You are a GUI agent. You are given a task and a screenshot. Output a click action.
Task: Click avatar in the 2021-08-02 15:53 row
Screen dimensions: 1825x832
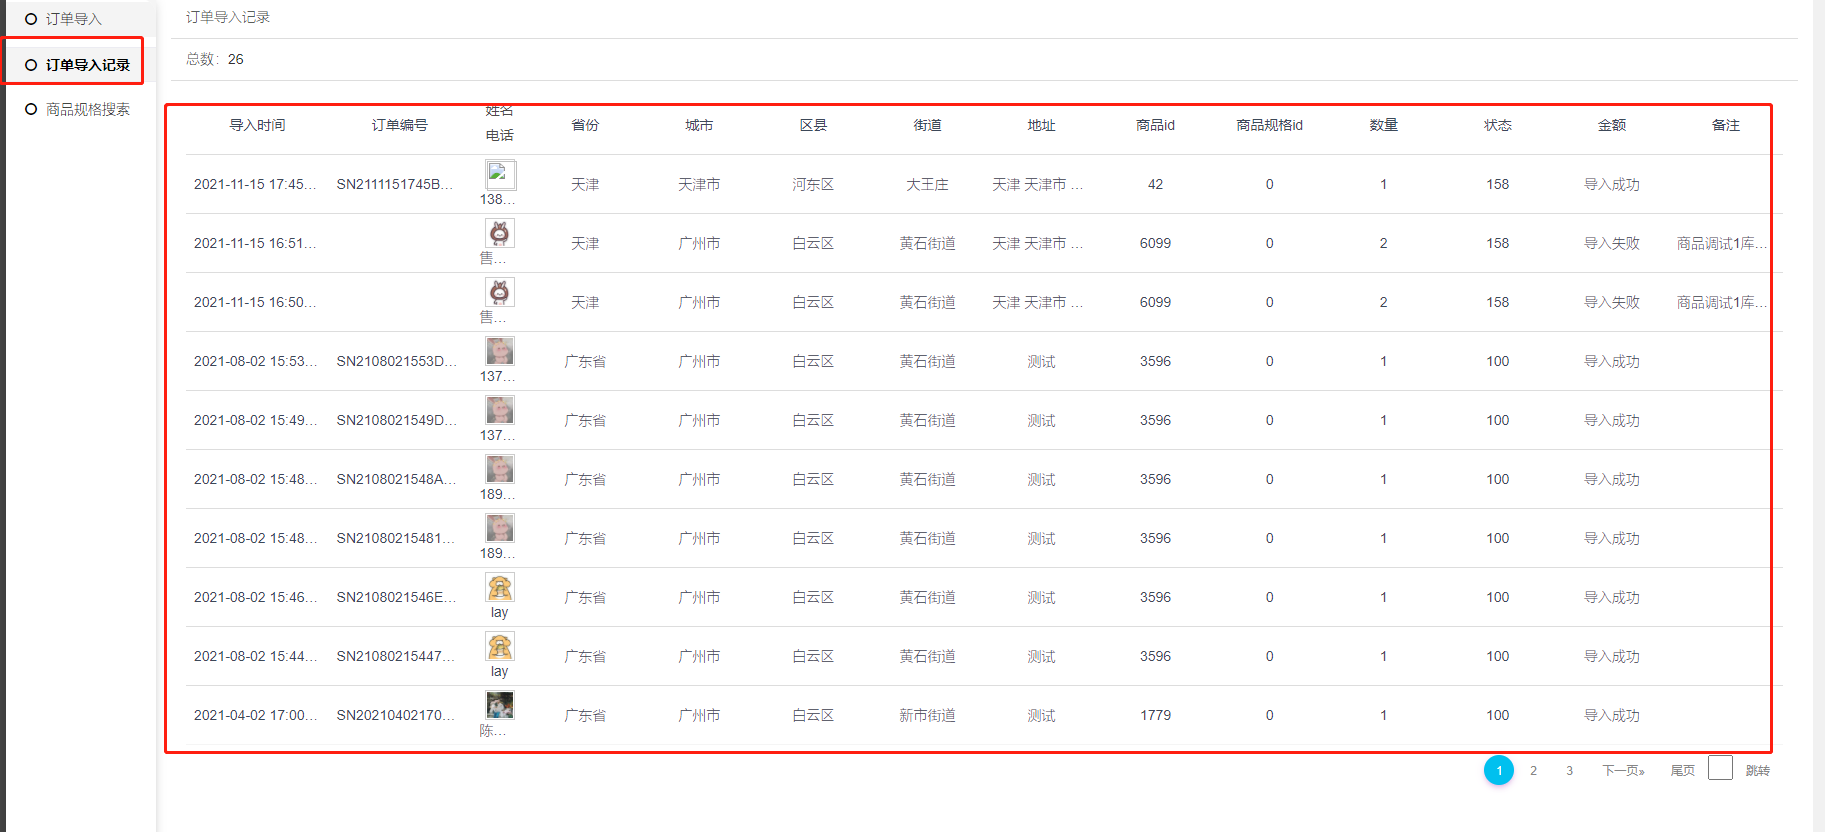pyautogui.click(x=500, y=351)
